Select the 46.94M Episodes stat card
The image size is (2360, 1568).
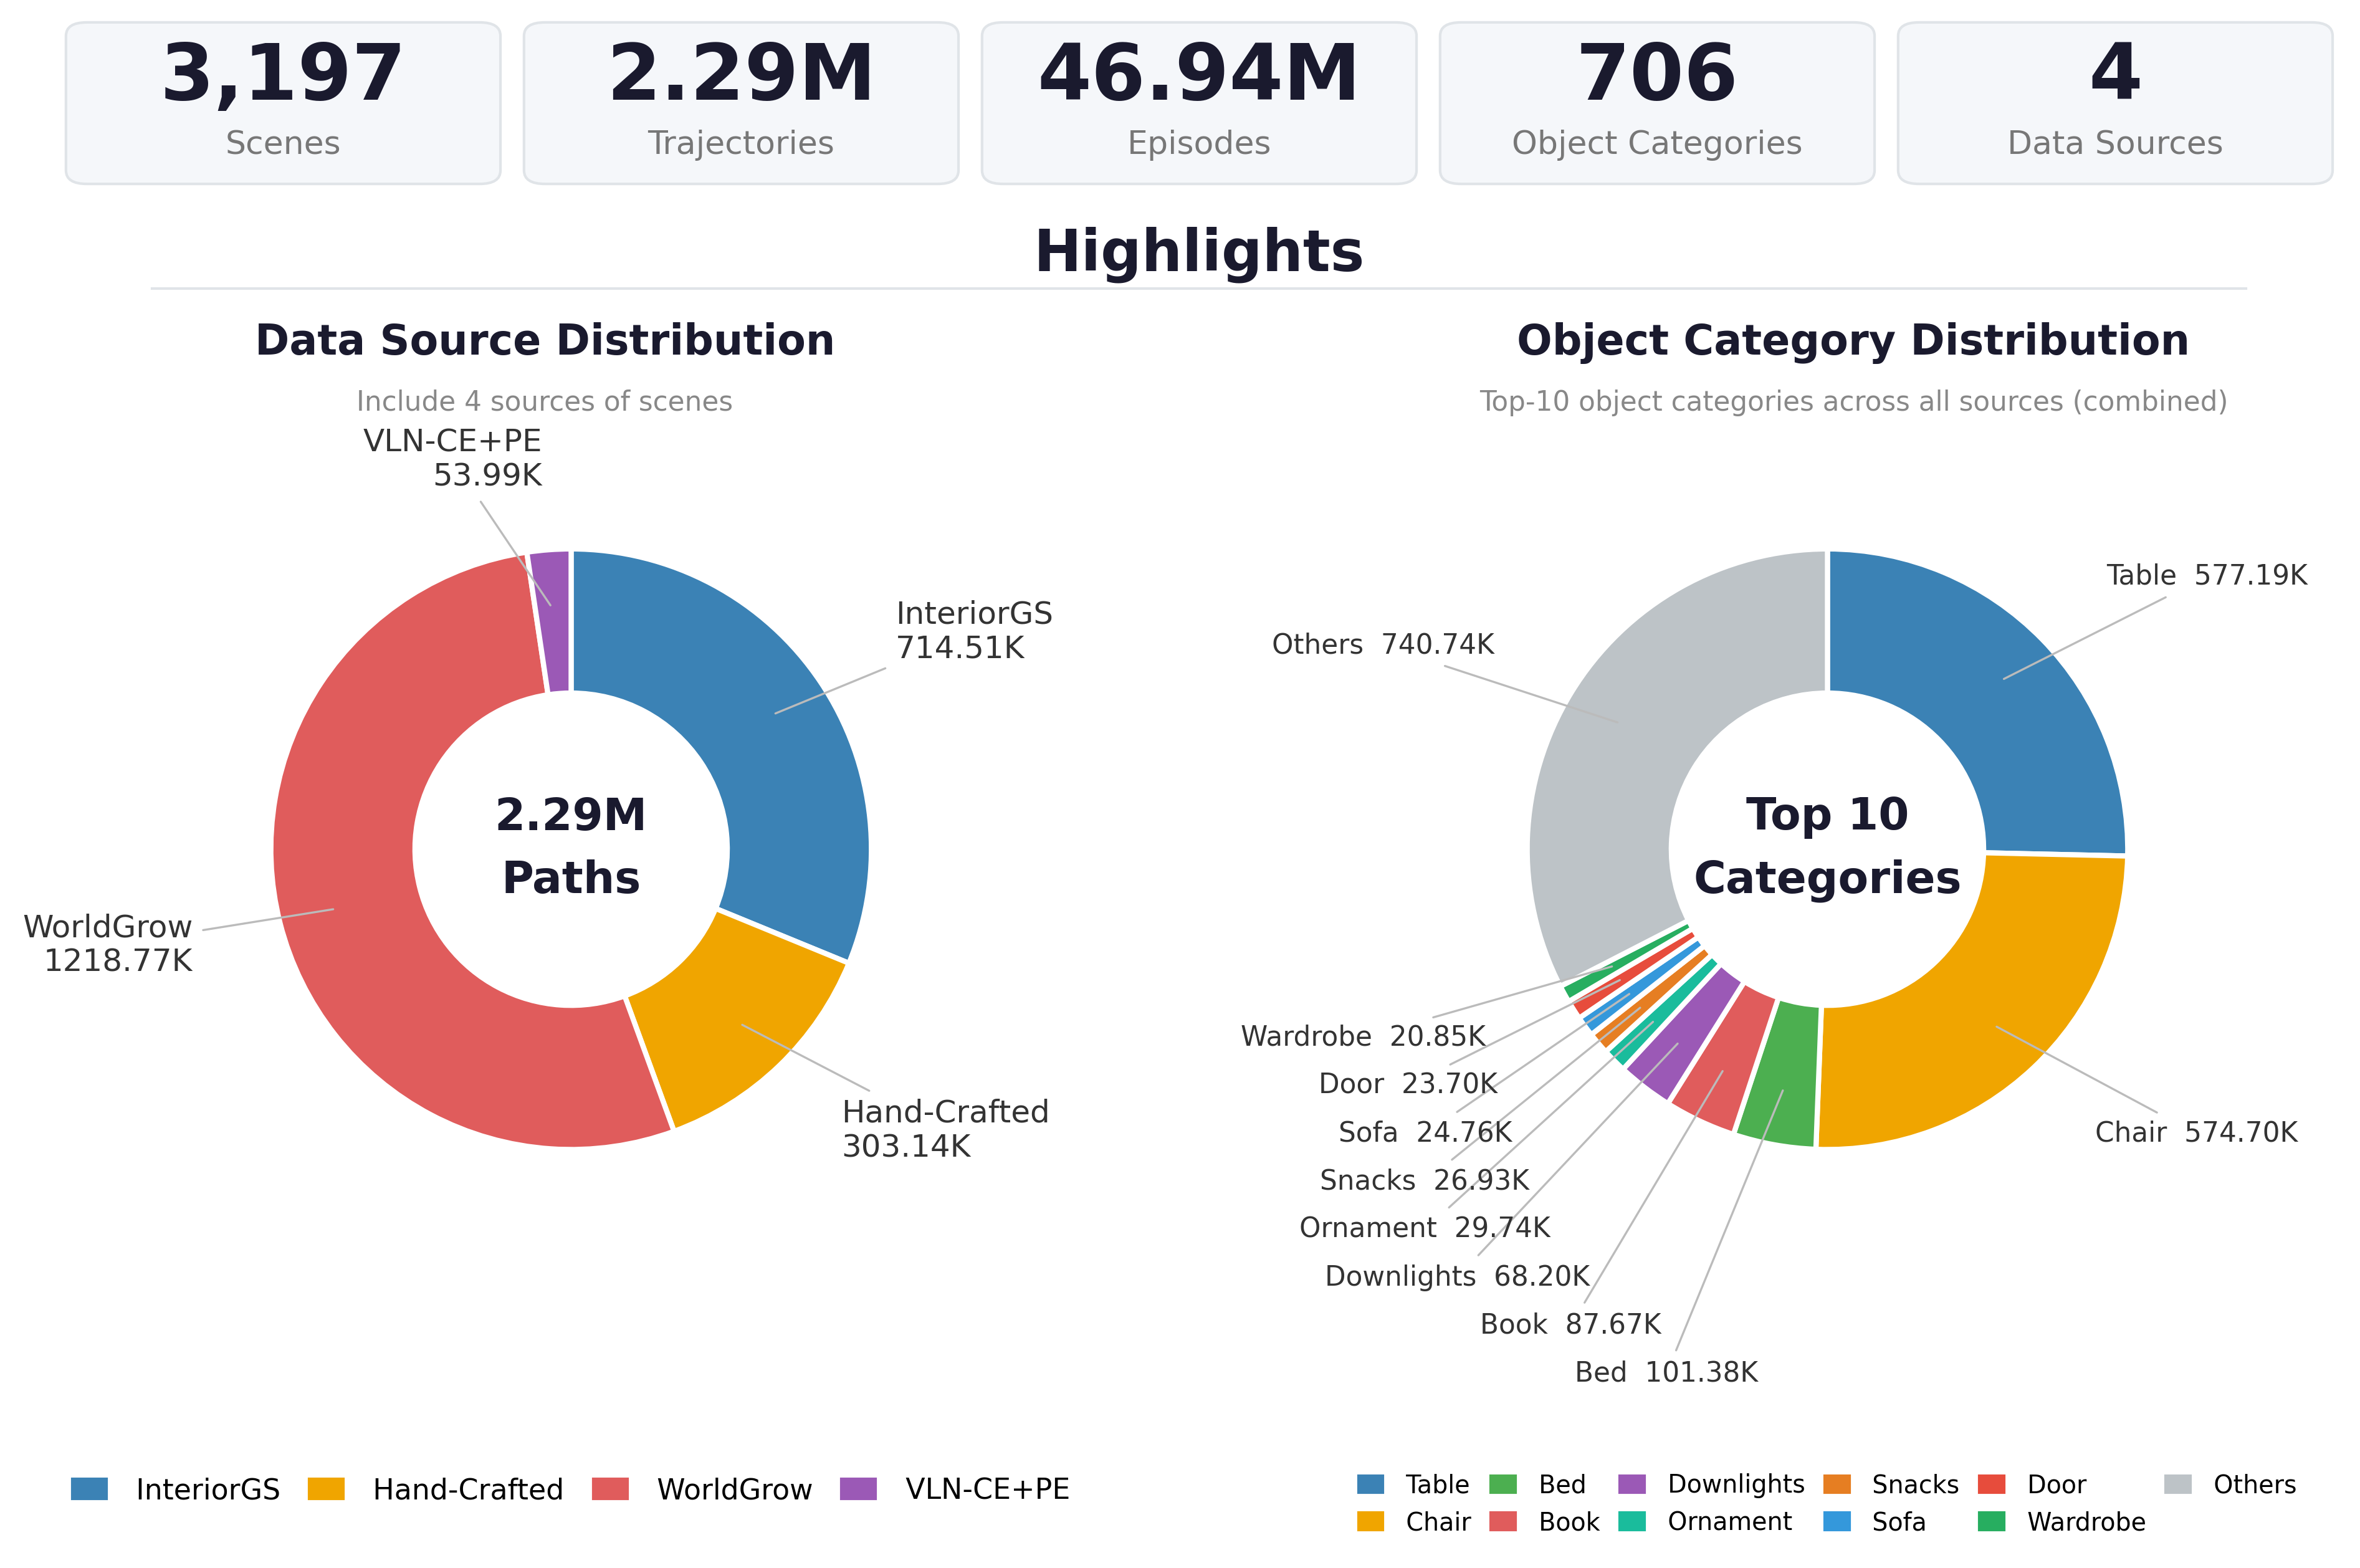click(1199, 103)
